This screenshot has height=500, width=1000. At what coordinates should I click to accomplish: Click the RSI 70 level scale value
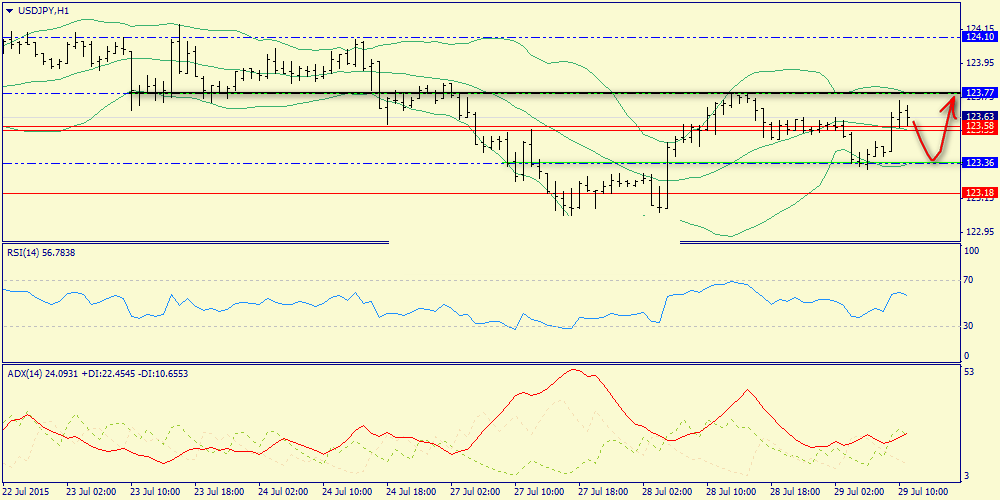(x=969, y=281)
